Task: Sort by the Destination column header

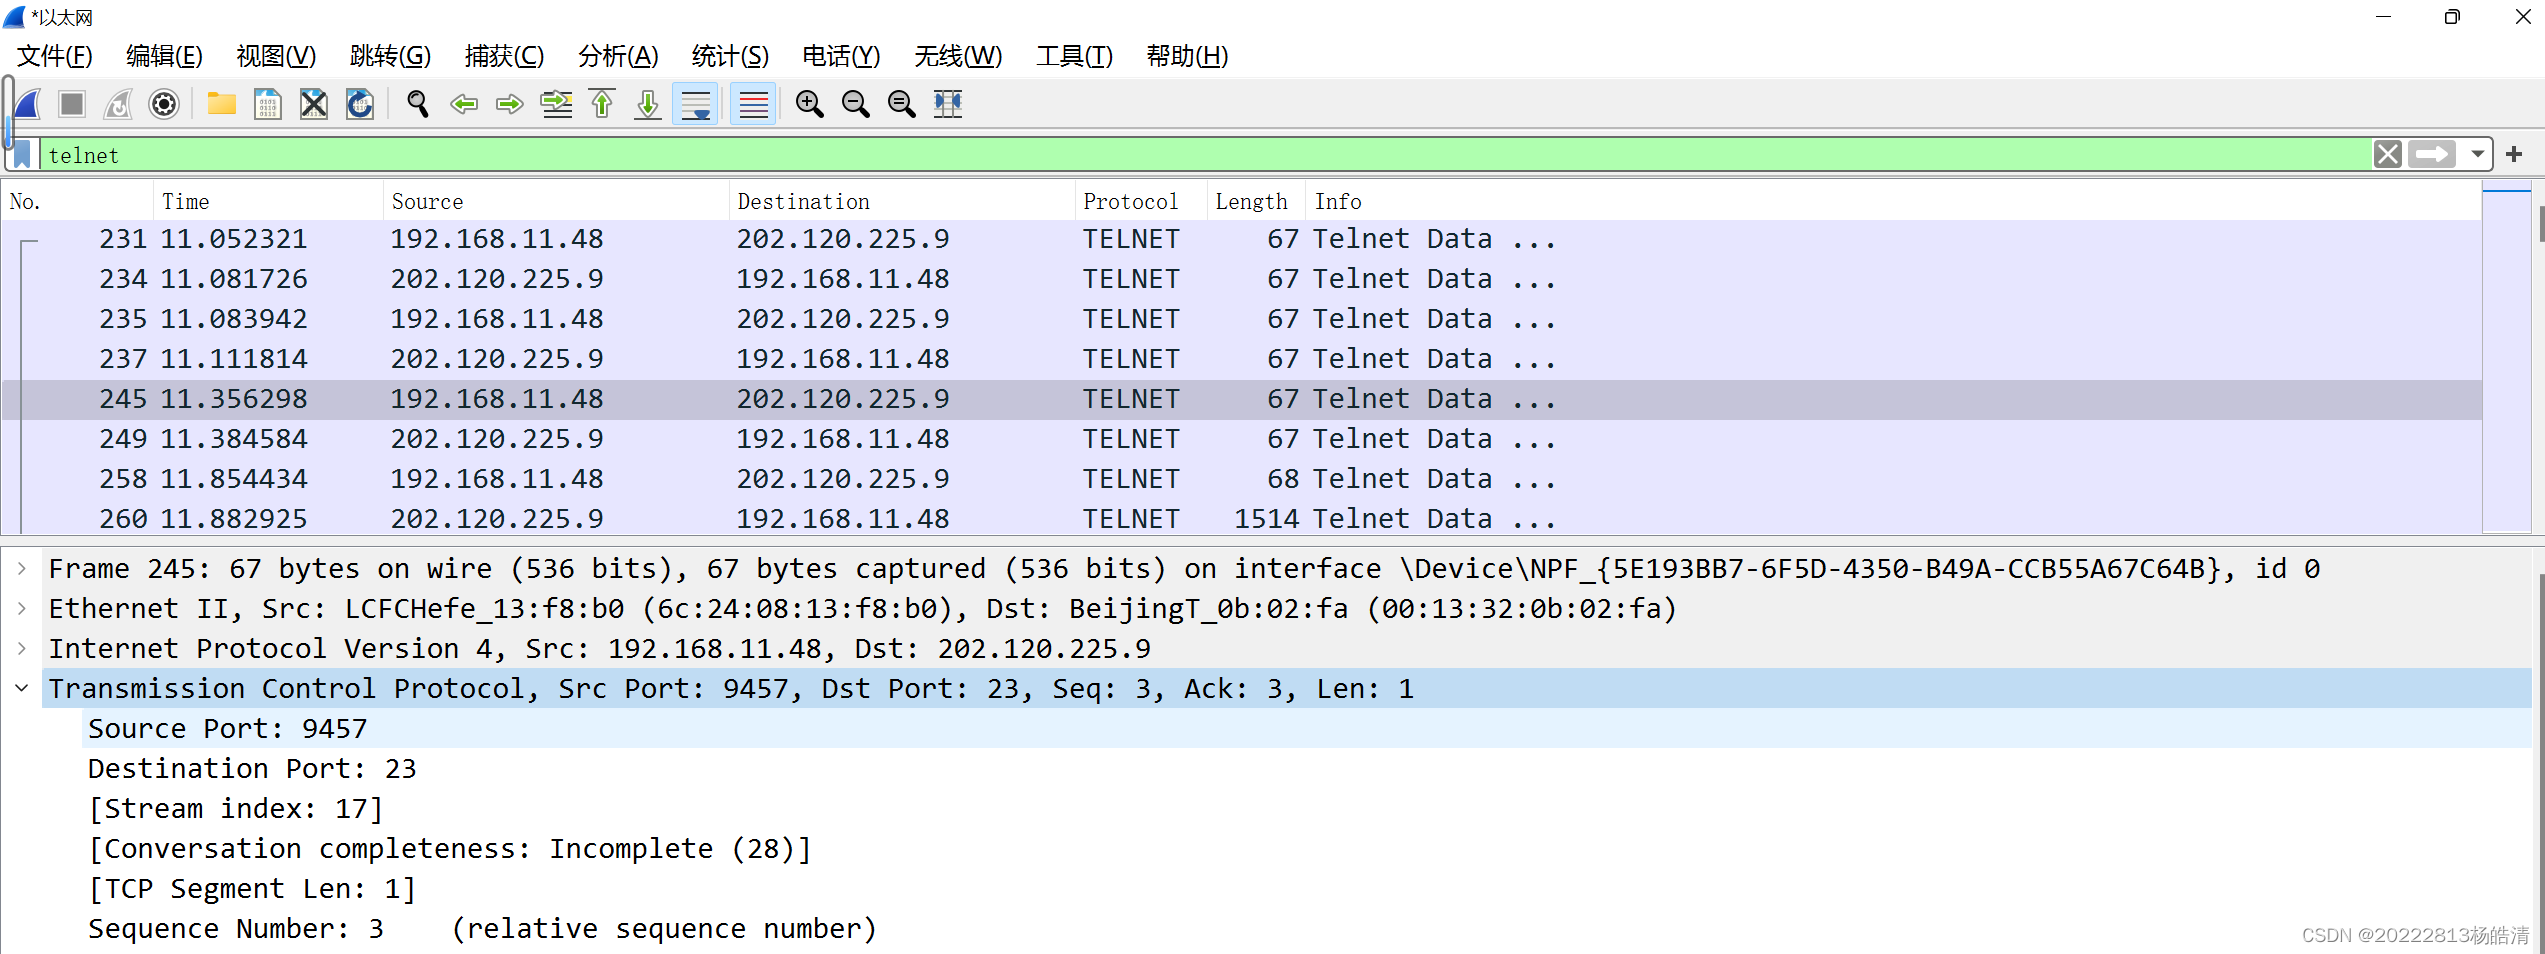Action: [902, 201]
